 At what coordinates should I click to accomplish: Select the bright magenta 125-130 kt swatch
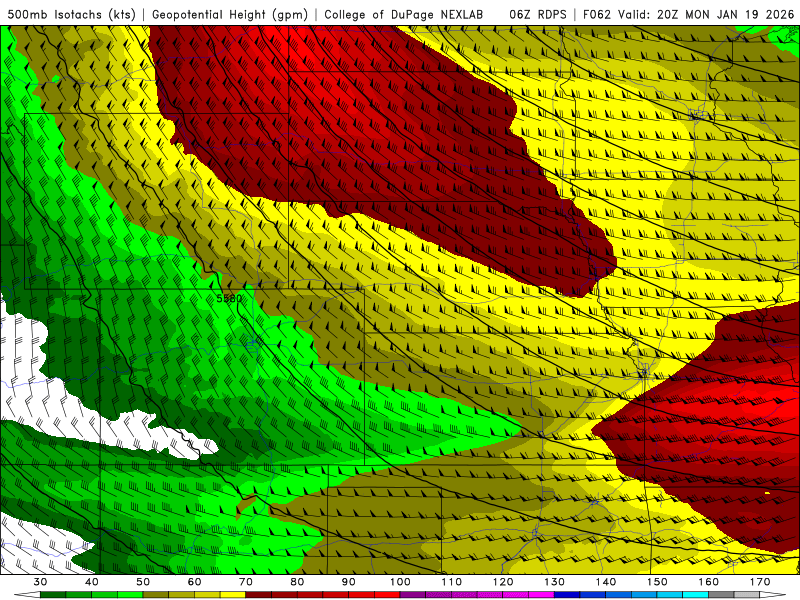[x=542, y=595]
